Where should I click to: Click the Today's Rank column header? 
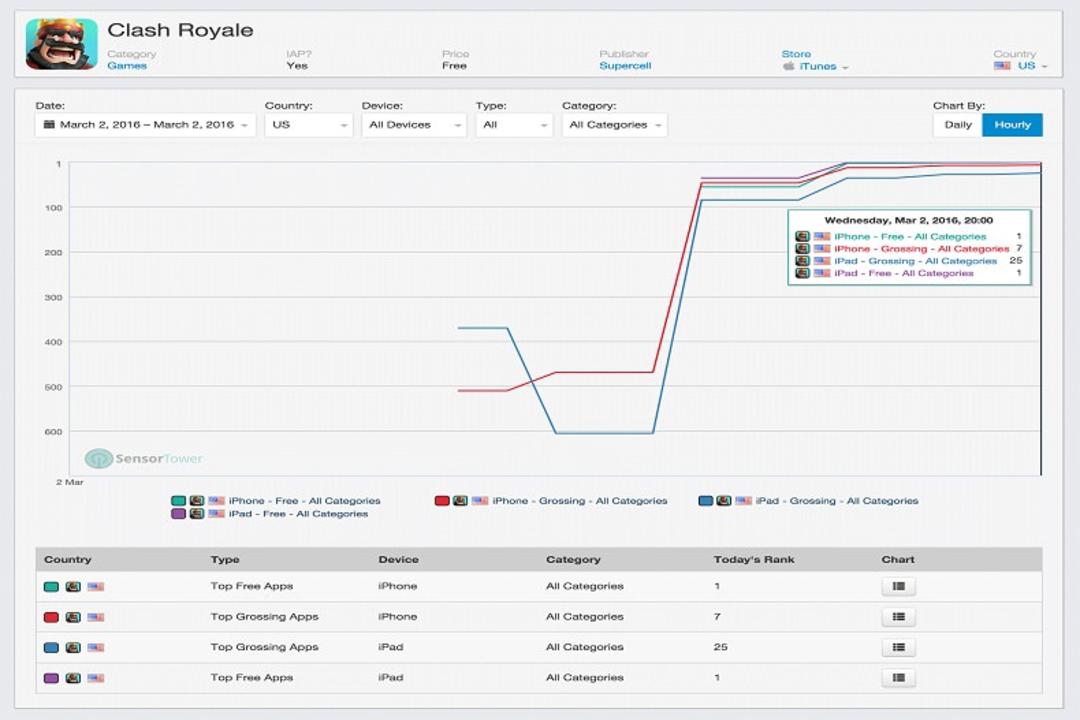coord(754,559)
